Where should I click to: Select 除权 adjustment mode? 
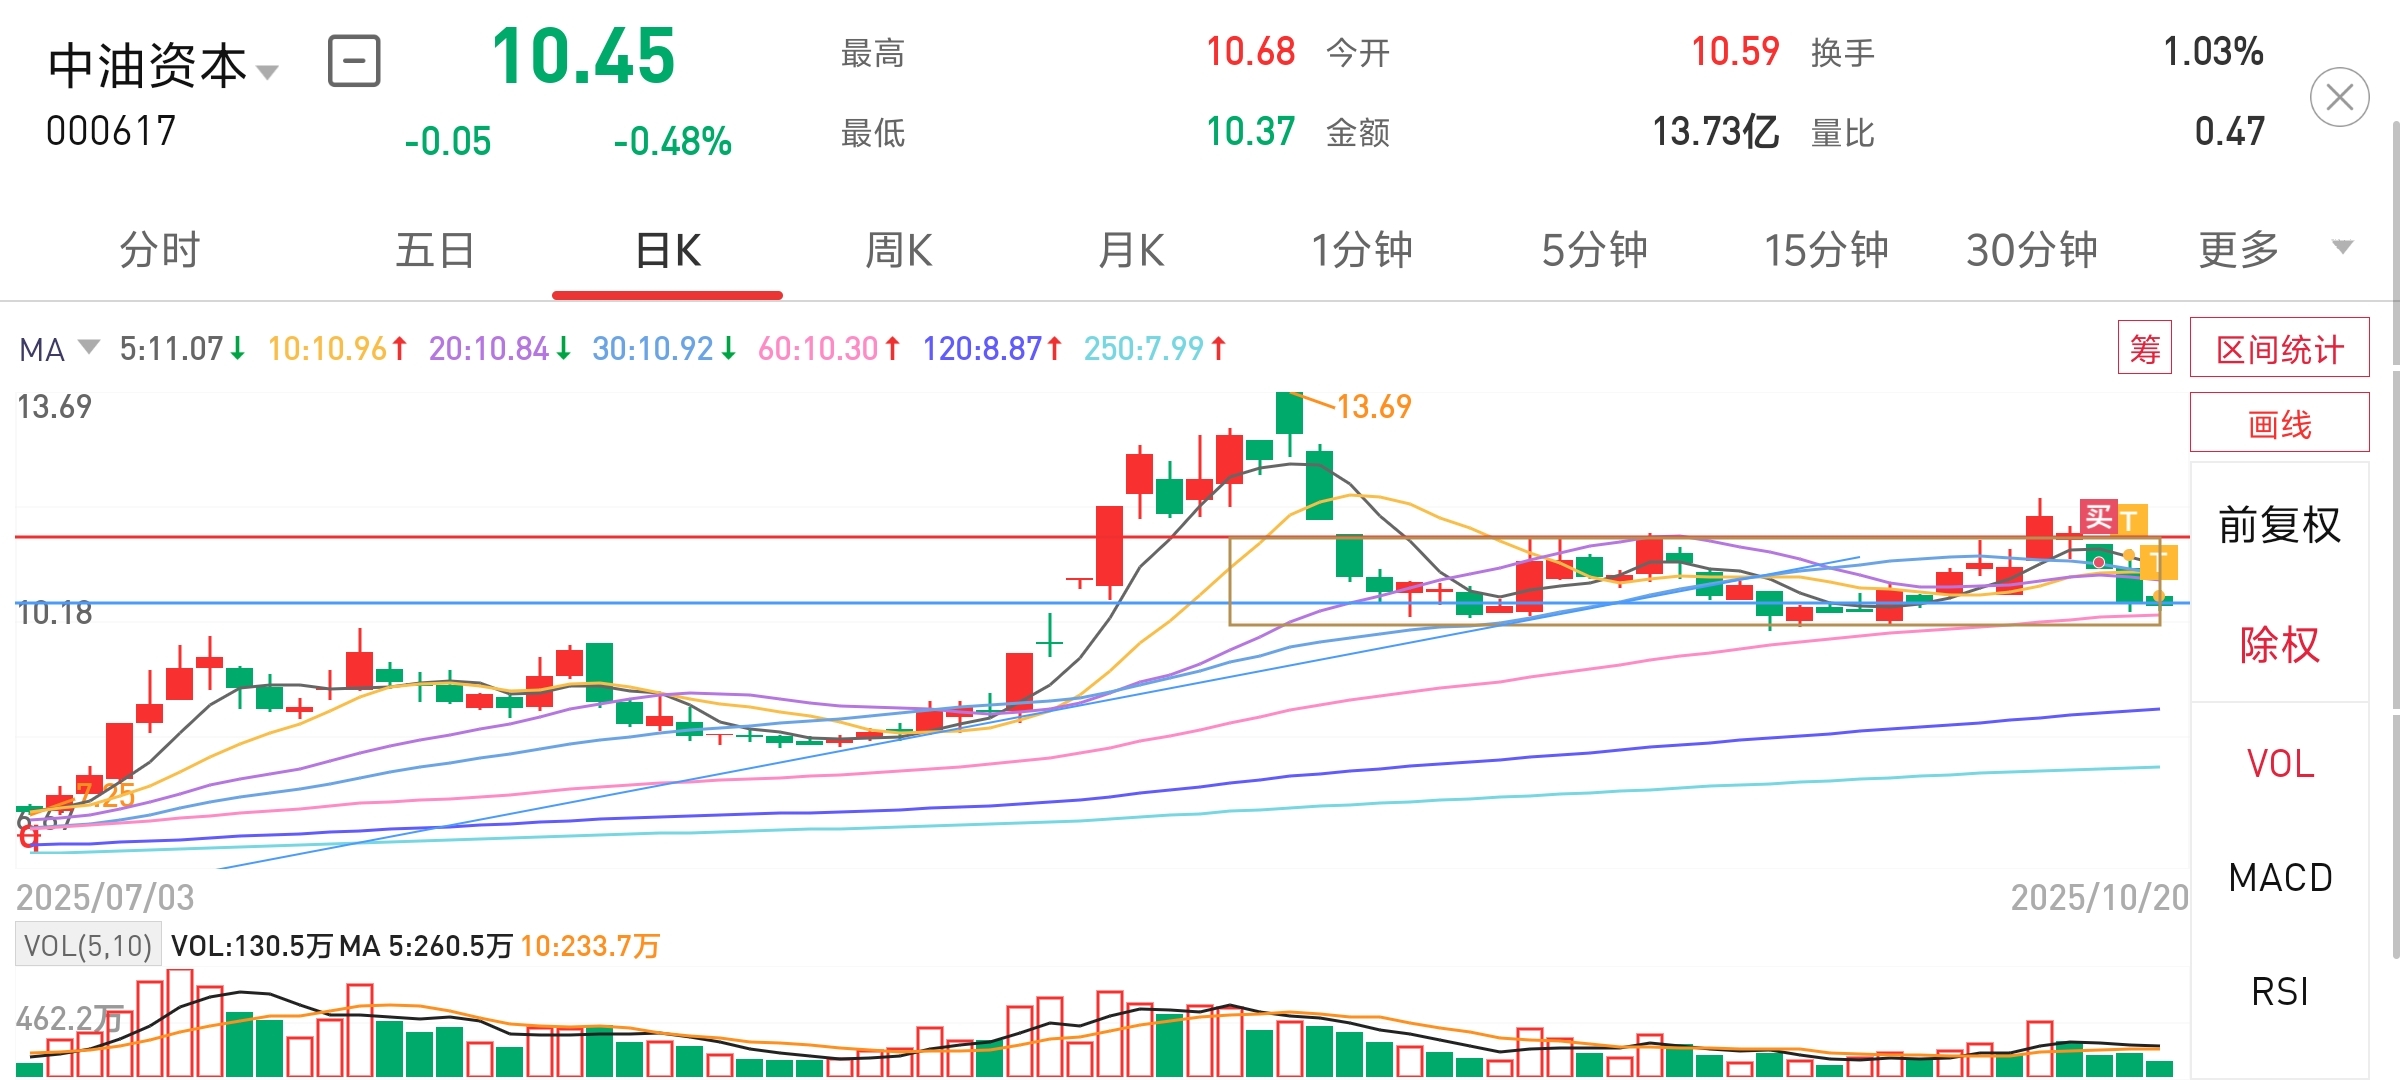(x=2279, y=644)
